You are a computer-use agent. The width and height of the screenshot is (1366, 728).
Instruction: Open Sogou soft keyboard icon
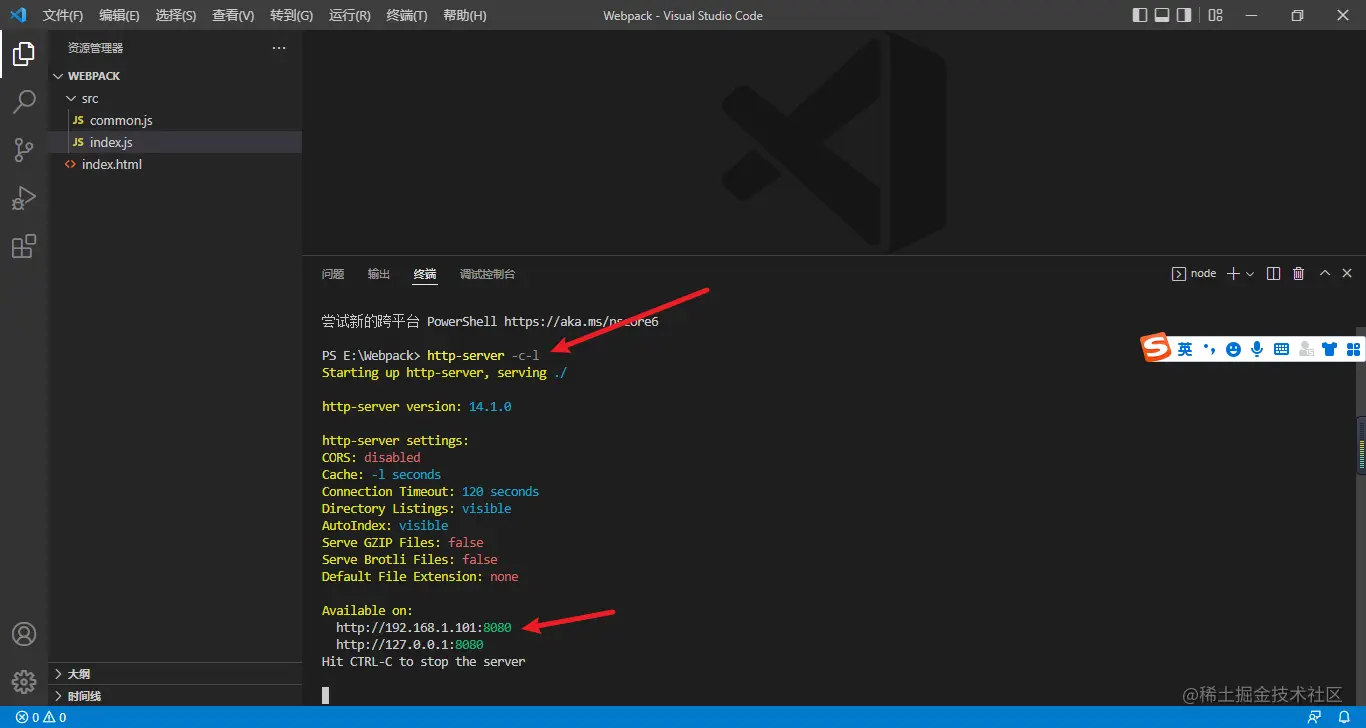1281,349
